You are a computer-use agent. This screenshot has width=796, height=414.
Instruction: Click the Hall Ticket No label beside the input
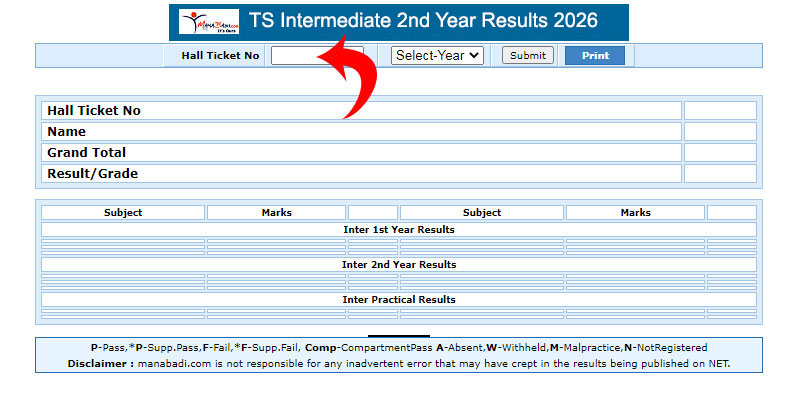[220, 56]
